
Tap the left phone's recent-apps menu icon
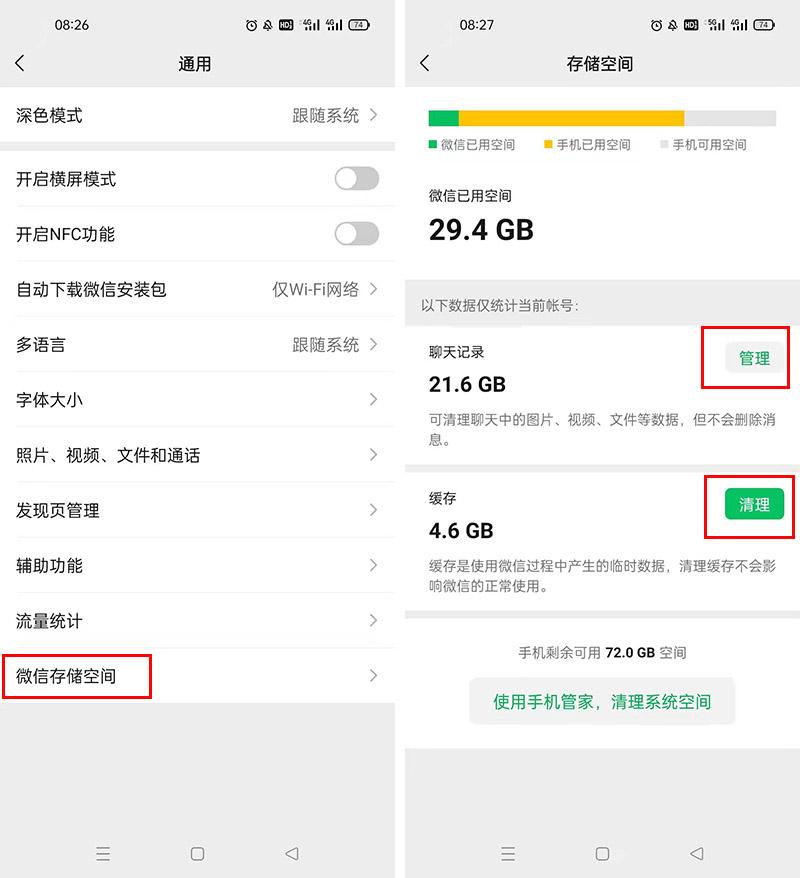point(103,854)
